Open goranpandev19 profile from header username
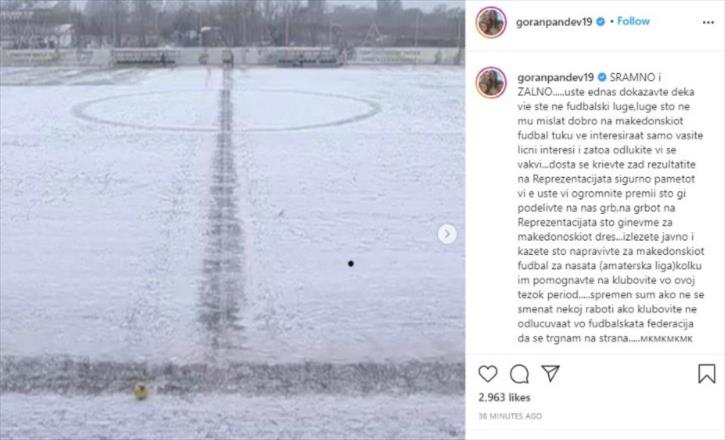The height and width of the screenshot is (440, 725). (x=553, y=22)
